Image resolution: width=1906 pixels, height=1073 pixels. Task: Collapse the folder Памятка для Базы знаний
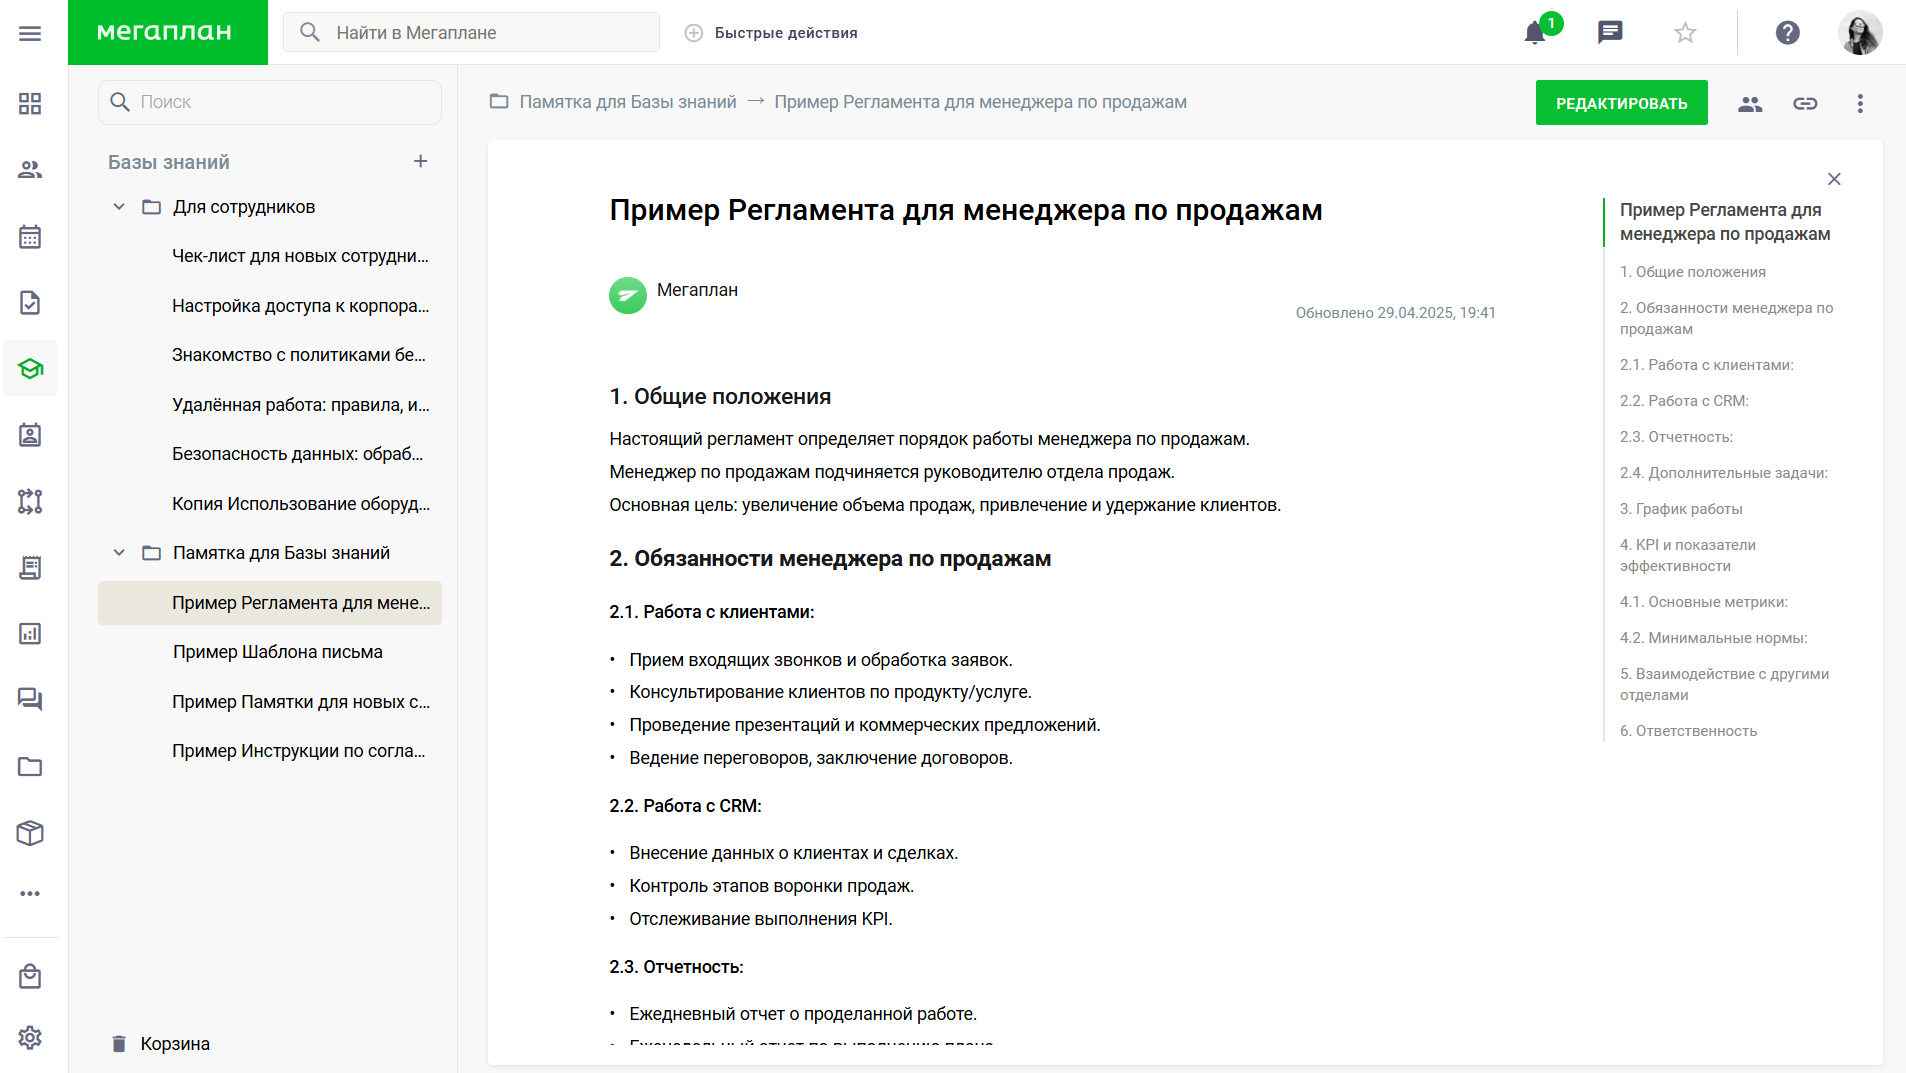(x=119, y=551)
